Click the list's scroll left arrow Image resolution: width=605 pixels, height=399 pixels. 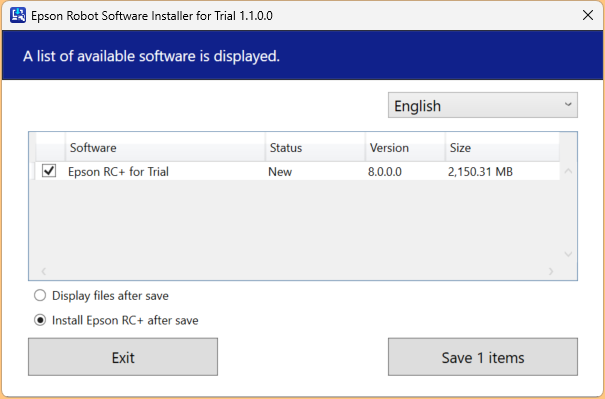(44, 271)
